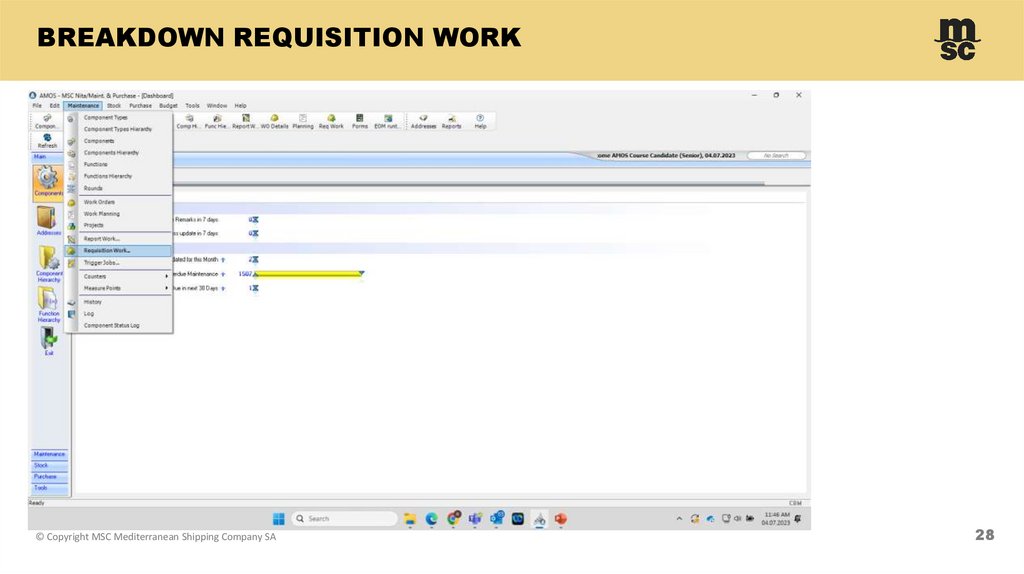Open Outlook taskbar icon
This screenshot has width=1024, height=574.
pyautogui.click(x=496, y=519)
